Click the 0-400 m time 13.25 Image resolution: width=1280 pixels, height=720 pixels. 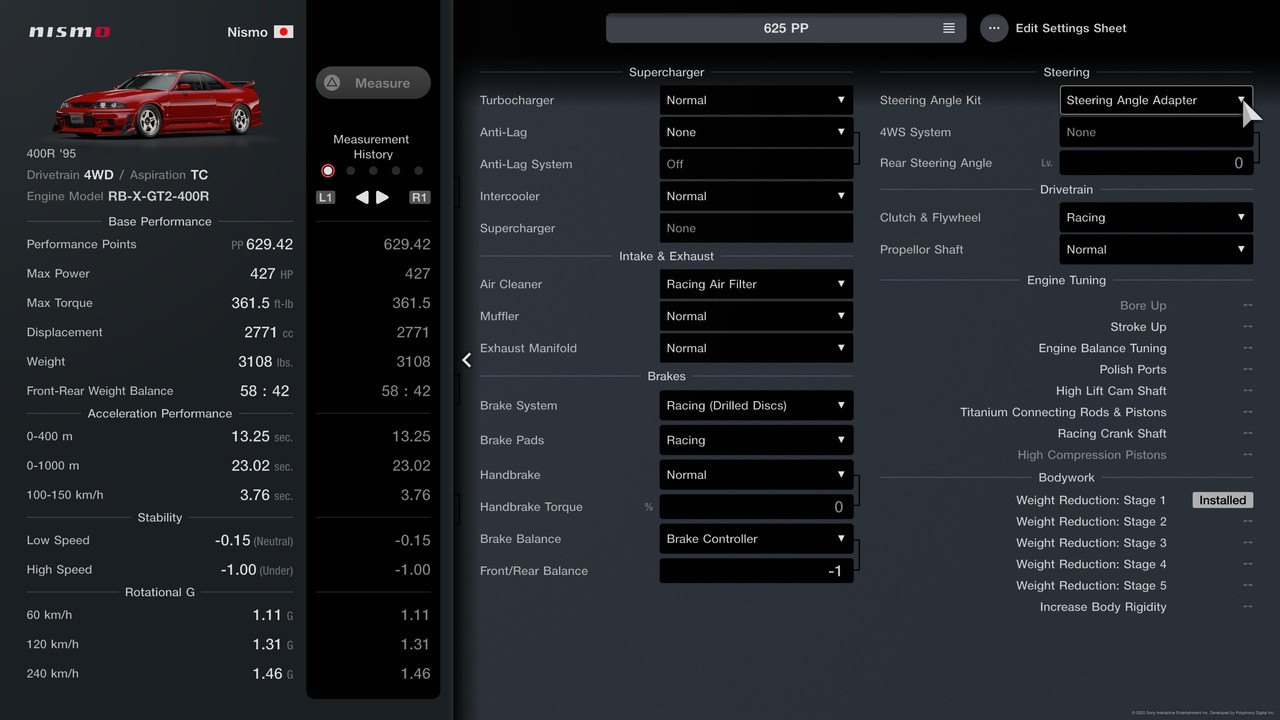click(260, 437)
